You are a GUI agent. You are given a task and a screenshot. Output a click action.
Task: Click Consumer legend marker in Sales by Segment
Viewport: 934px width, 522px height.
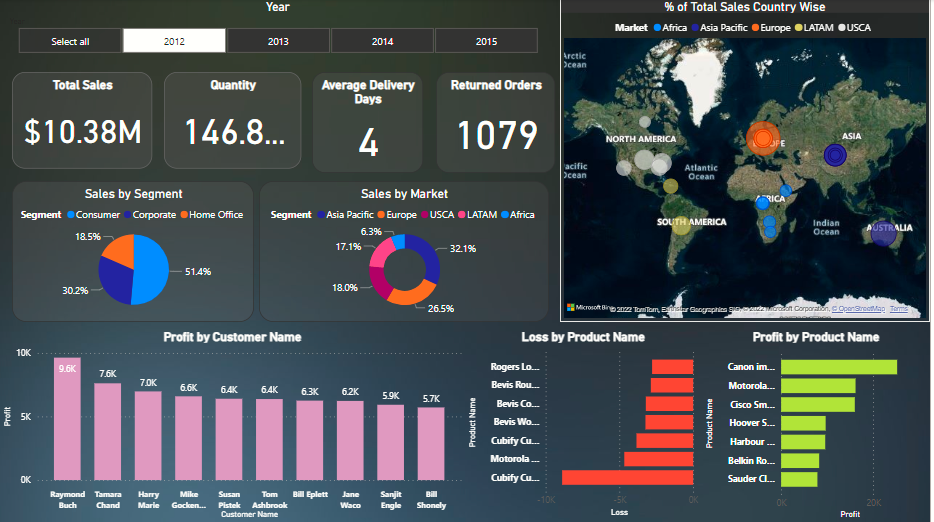(71, 215)
